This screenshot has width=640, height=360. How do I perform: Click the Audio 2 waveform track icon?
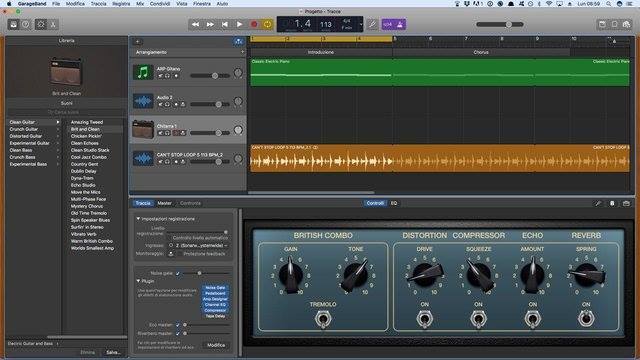143,101
